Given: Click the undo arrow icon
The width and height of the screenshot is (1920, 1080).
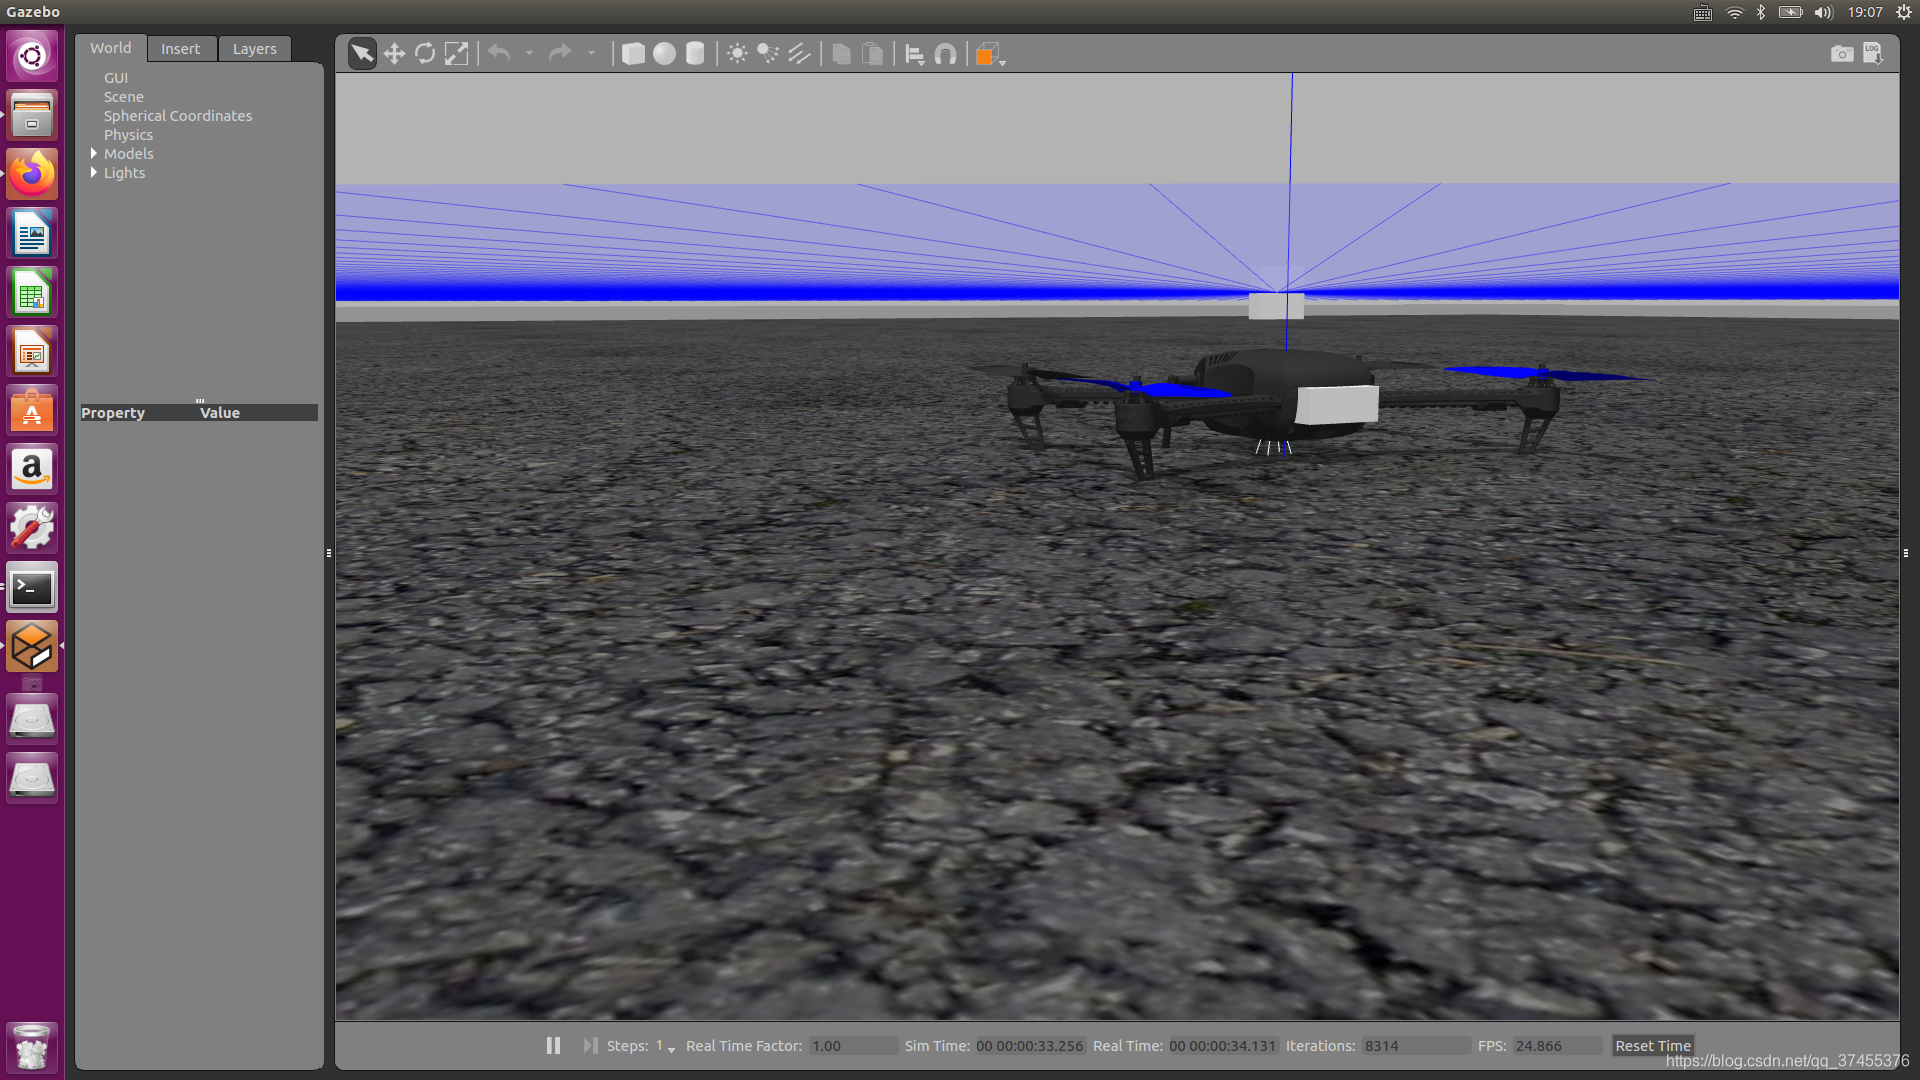Looking at the screenshot, I should click(499, 53).
